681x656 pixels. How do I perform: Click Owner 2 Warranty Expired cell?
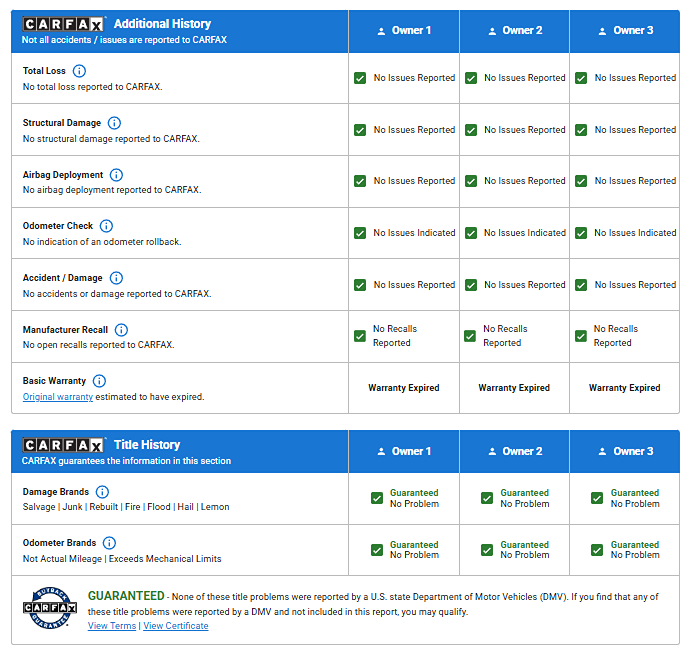click(x=514, y=388)
